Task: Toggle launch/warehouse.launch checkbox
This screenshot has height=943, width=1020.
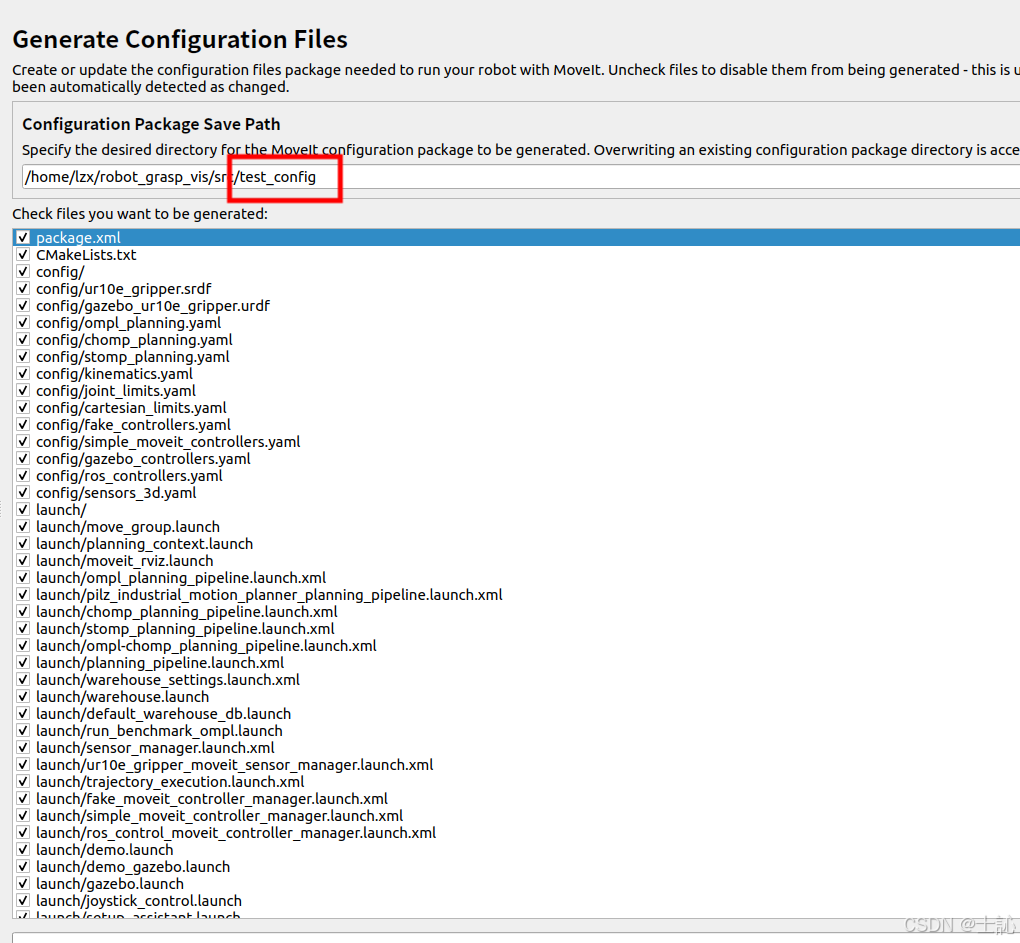Action: point(23,697)
